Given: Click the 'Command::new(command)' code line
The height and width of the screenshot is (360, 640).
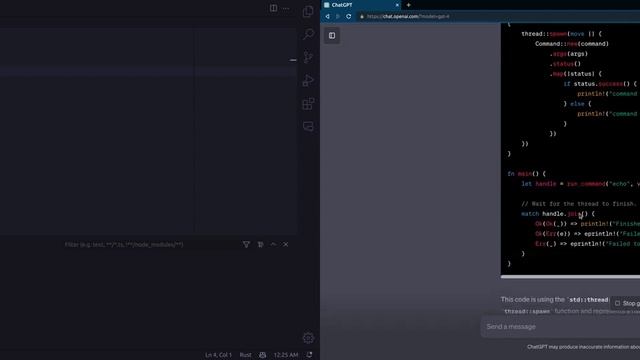Looking at the screenshot, I should point(572,44).
